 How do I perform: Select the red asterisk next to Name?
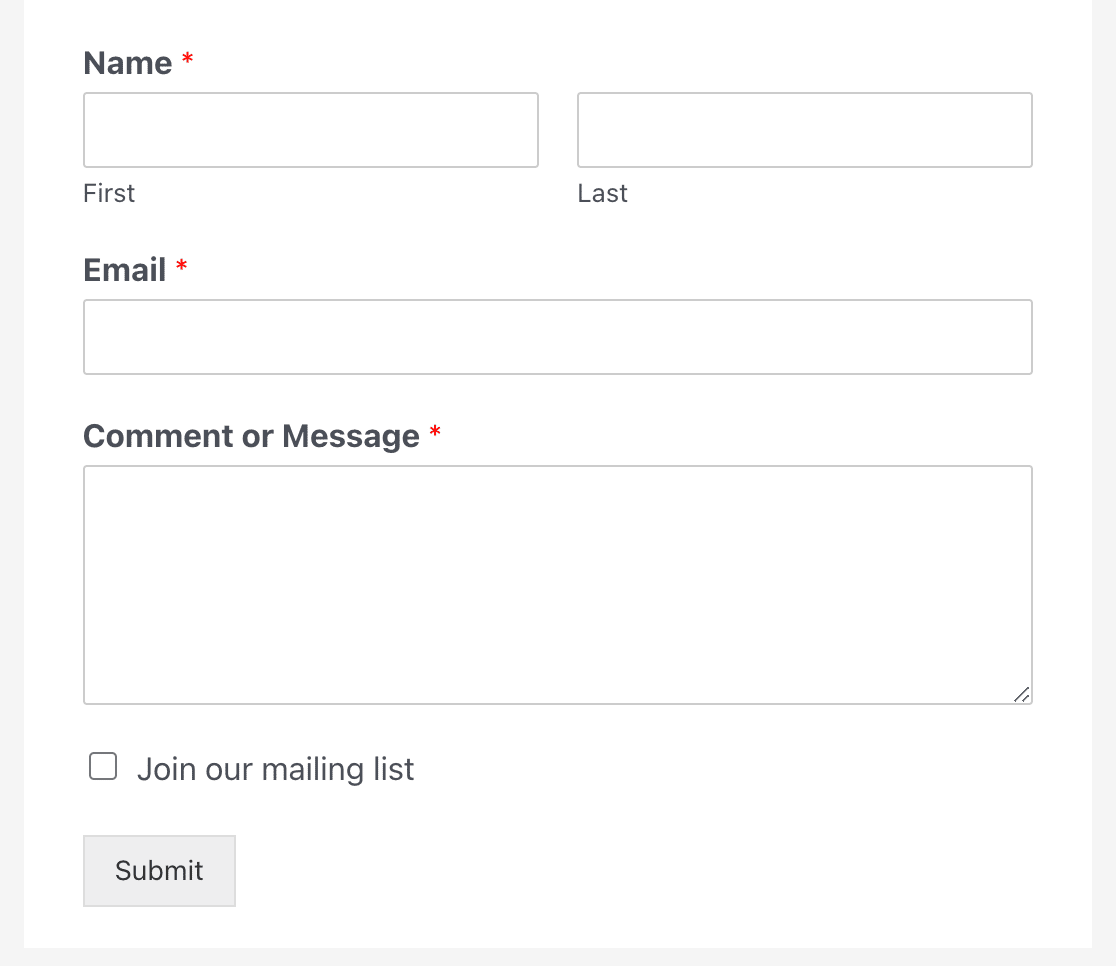pyautogui.click(x=187, y=58)
